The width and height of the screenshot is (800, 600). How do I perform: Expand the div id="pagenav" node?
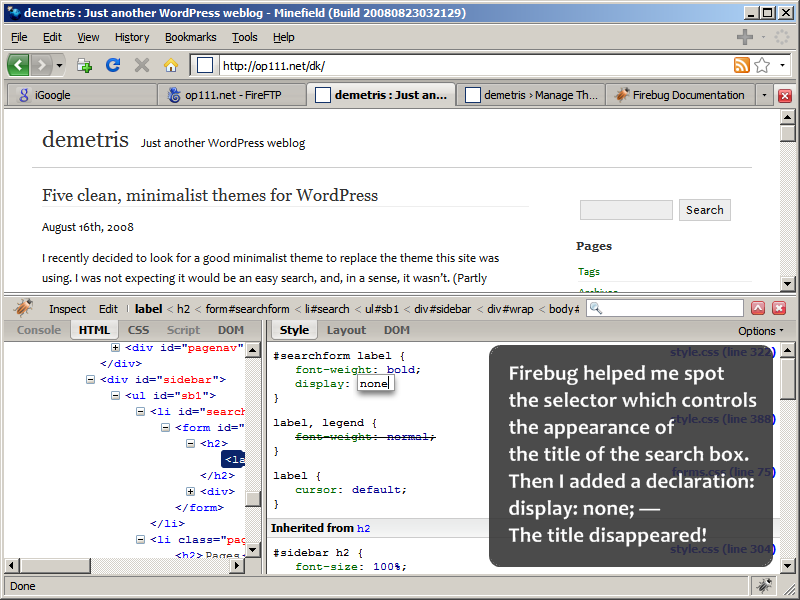[115, 347]
